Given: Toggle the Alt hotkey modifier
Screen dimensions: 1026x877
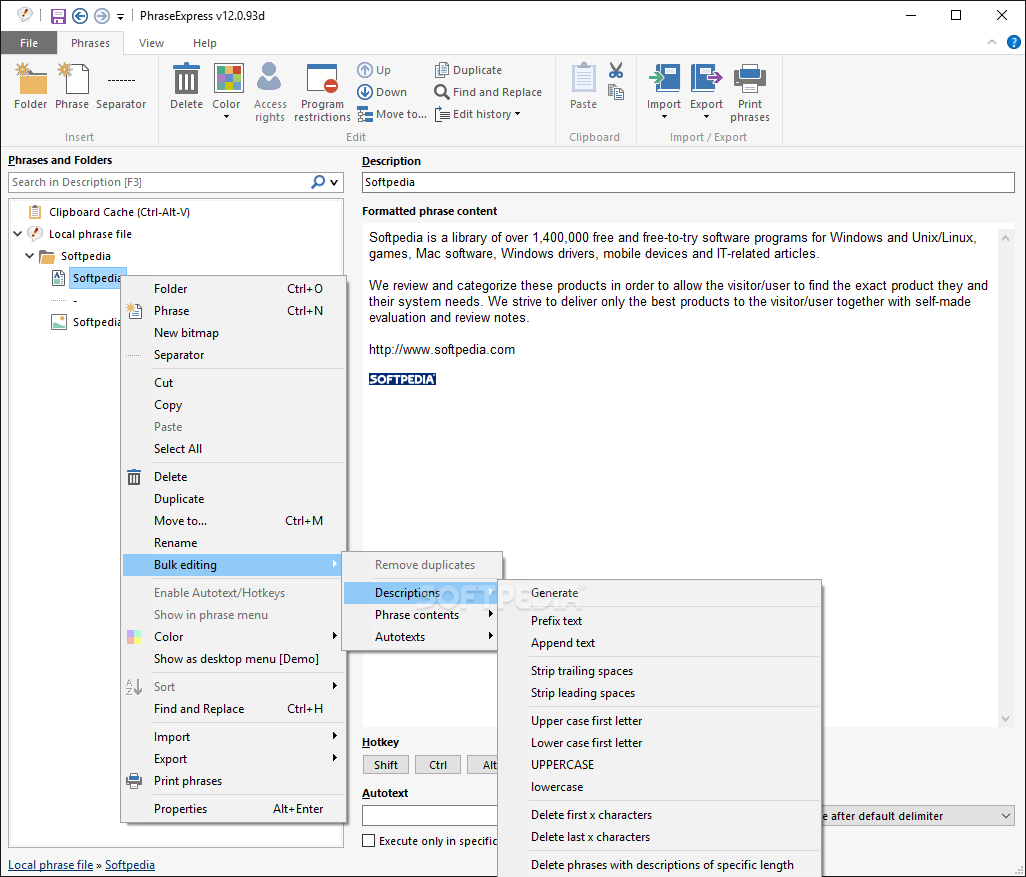Looking at the screenshot, I should tap(483, 764).
